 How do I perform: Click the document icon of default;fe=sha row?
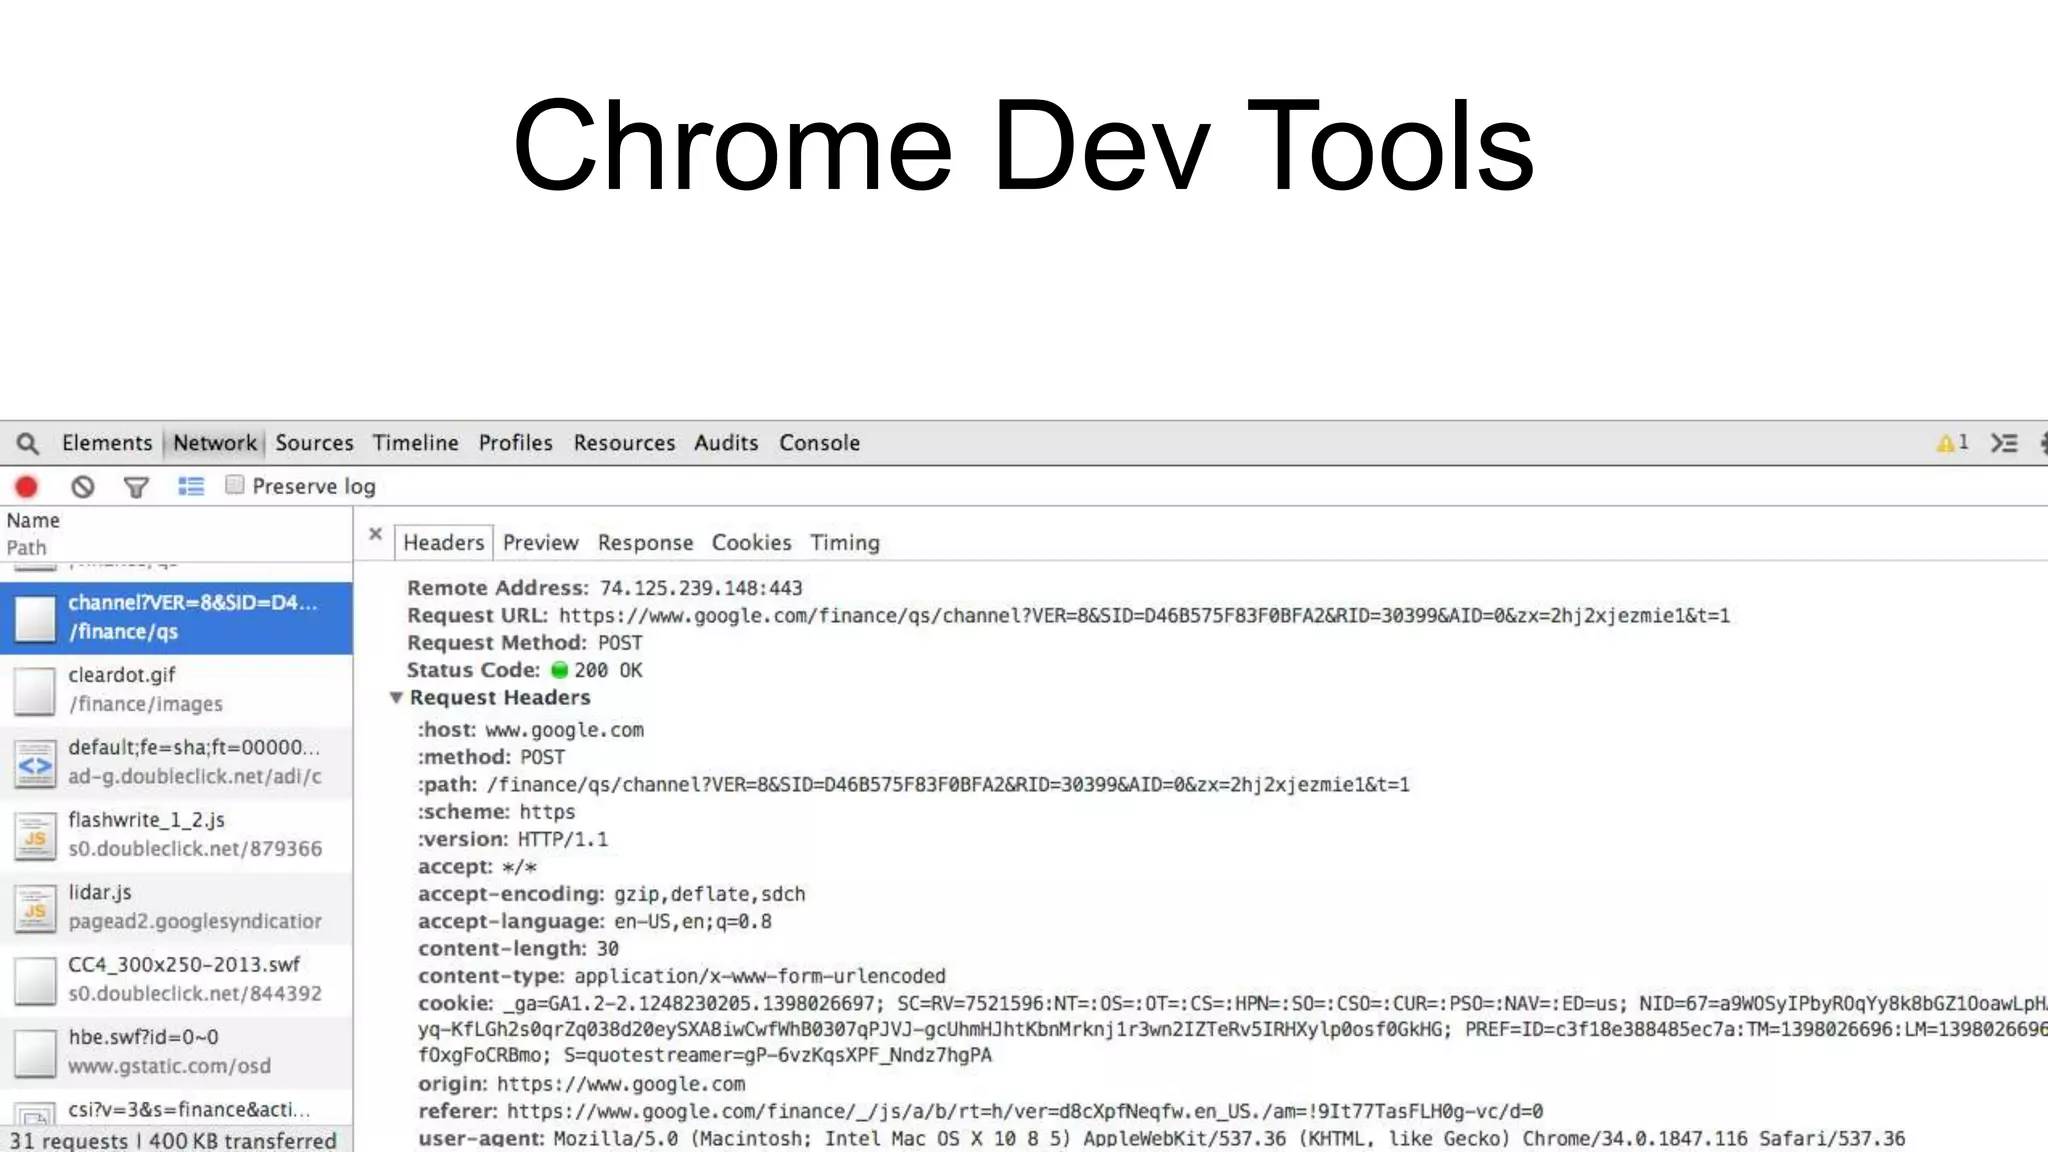coord(35,764)
